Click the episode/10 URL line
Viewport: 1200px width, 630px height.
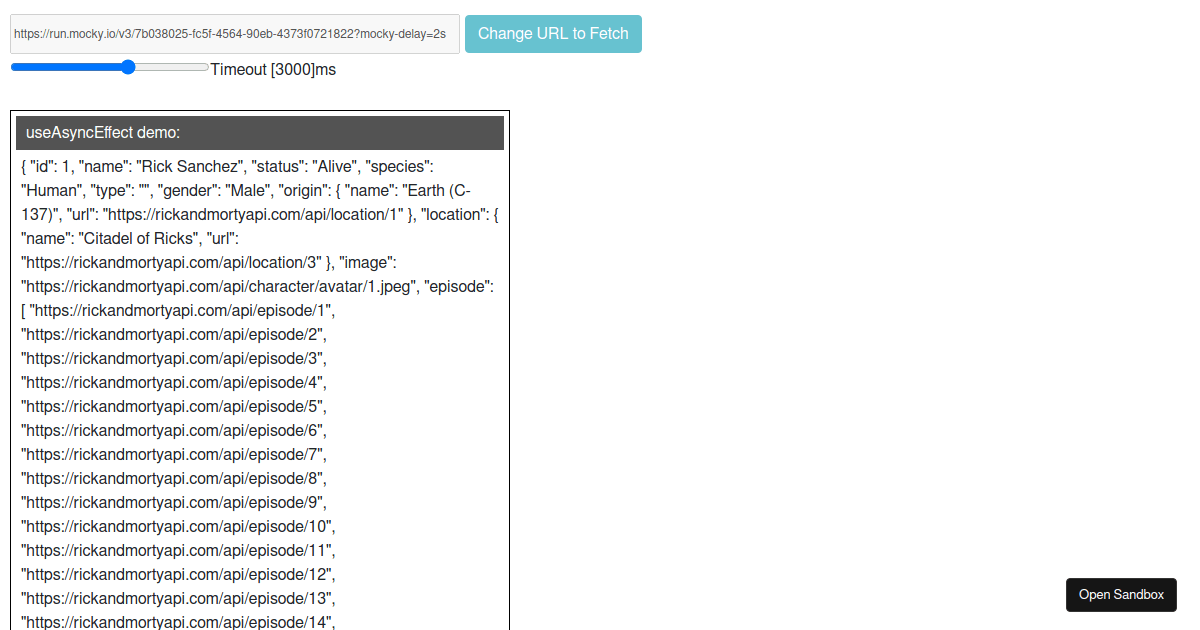(x=178, y=526)
